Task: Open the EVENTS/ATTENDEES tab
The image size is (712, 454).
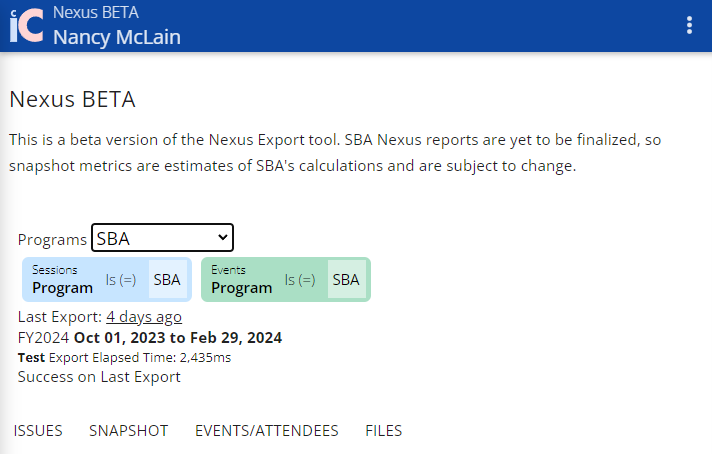Action: (266, 431)
